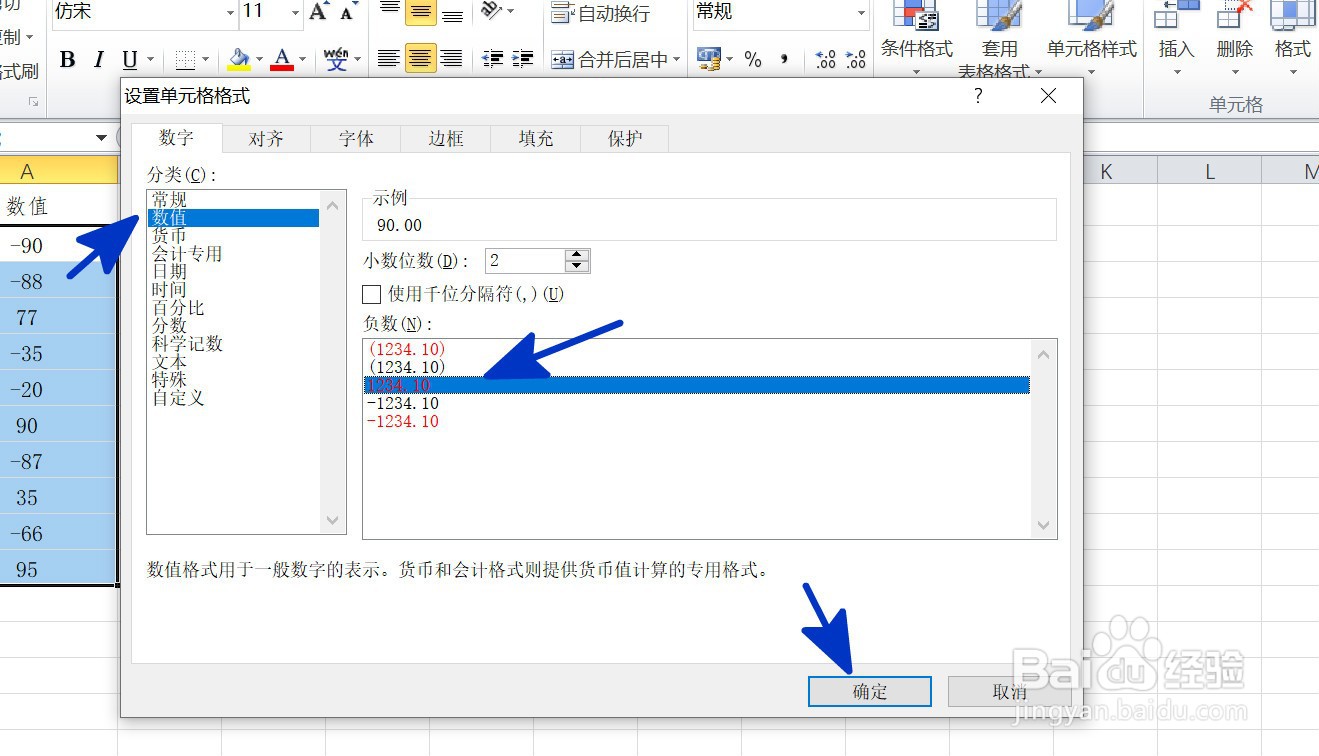Toggle bold formatting in the ribbon
Image resolution: width=1319 pixels, height=756 pixels.
[x=67, y=60]
